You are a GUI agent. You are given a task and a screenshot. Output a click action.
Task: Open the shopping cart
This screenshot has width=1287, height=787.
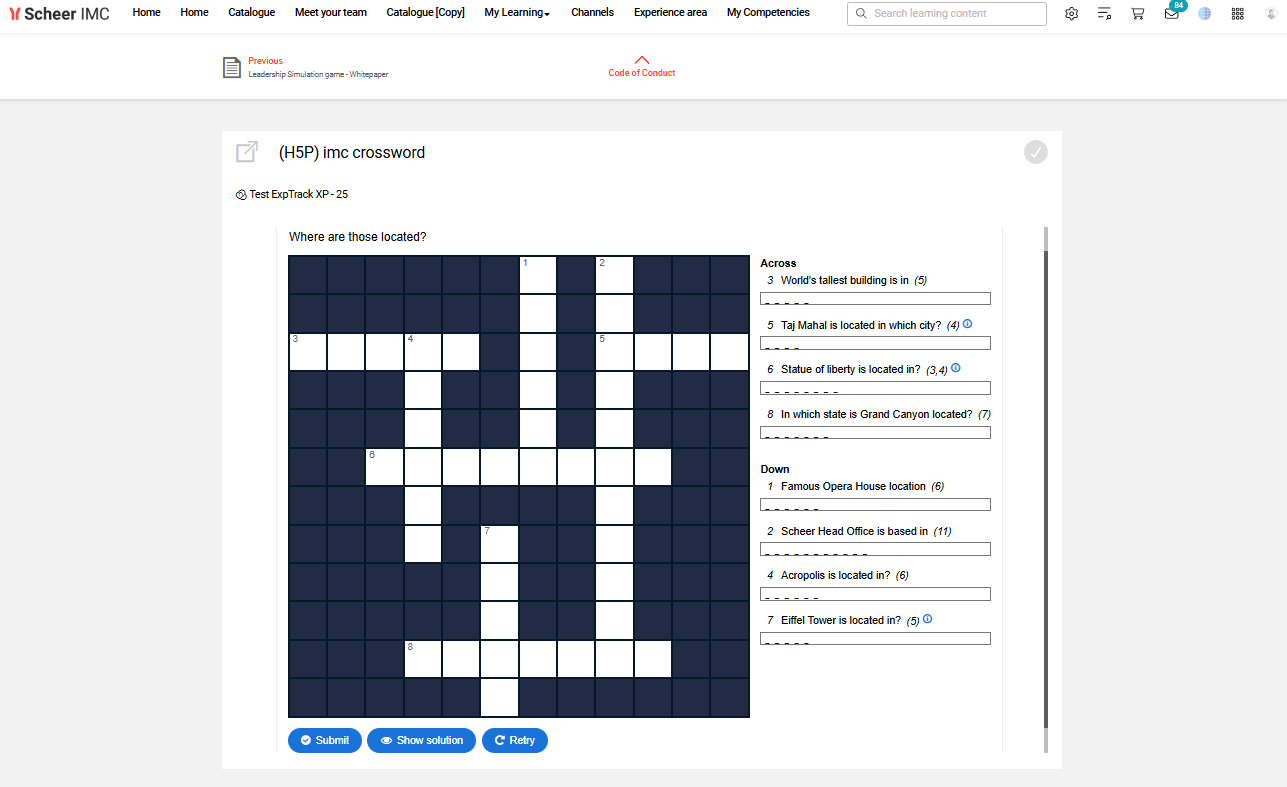point(1137,13)
